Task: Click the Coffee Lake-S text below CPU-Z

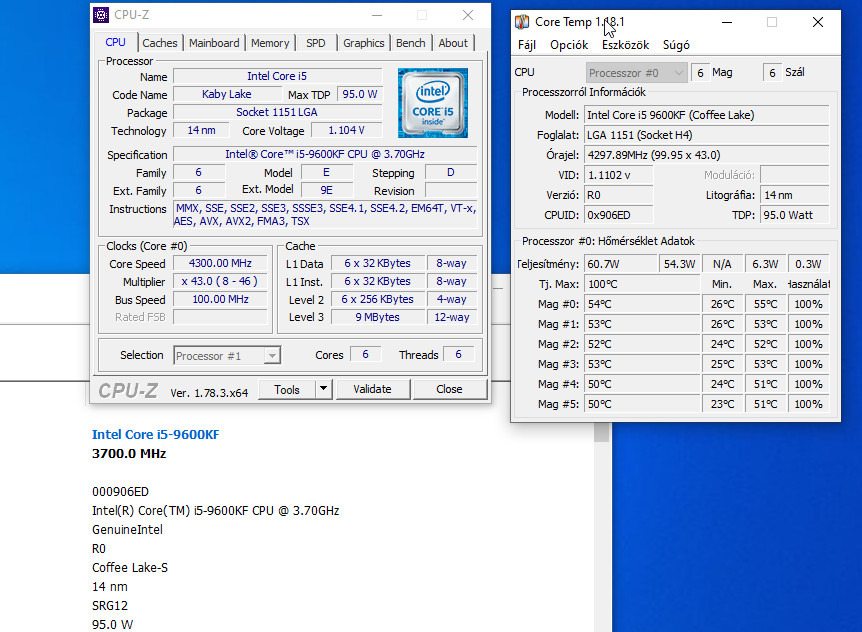Action: [x=130, y=568]
